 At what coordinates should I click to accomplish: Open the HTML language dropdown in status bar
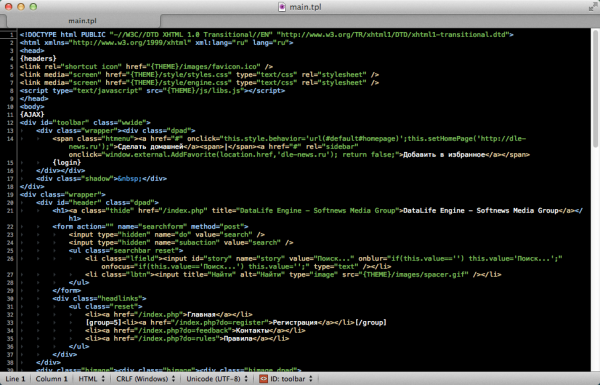click(x=91, y=379)
